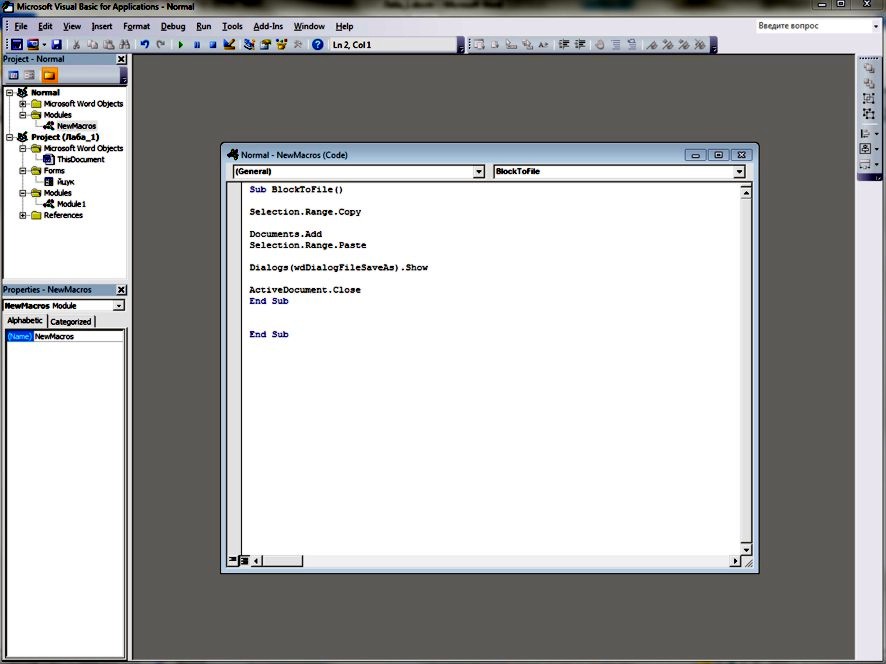Open the Object Browser icon
This screenshot has width=886, height=664.
pos(281,44)
